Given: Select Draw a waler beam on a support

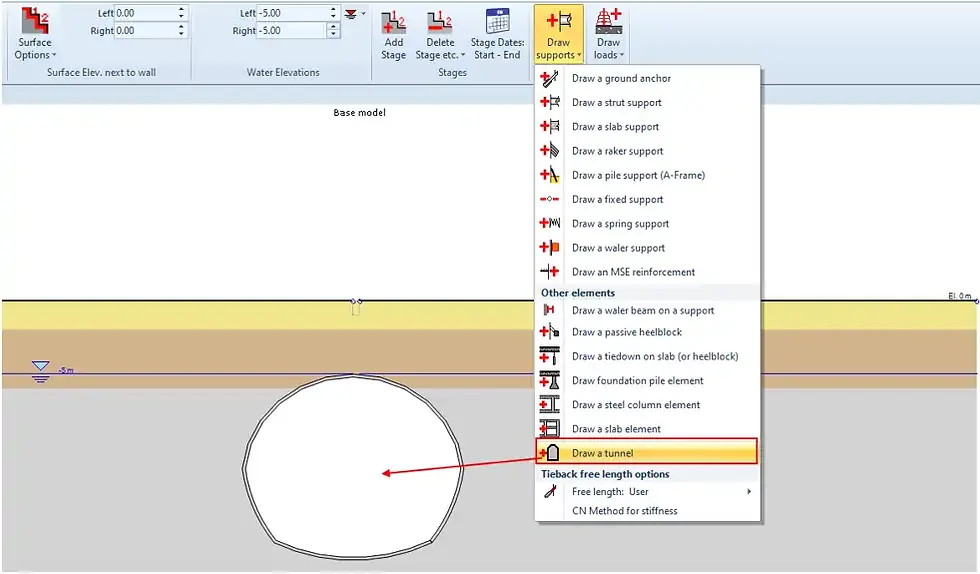Looking at the screenshot, I should click(x=642, y=311).
